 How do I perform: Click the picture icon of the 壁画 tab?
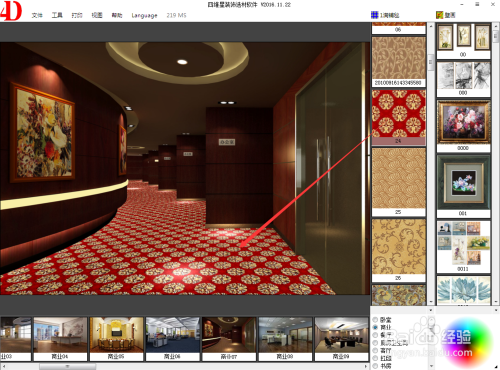(440, 15)
